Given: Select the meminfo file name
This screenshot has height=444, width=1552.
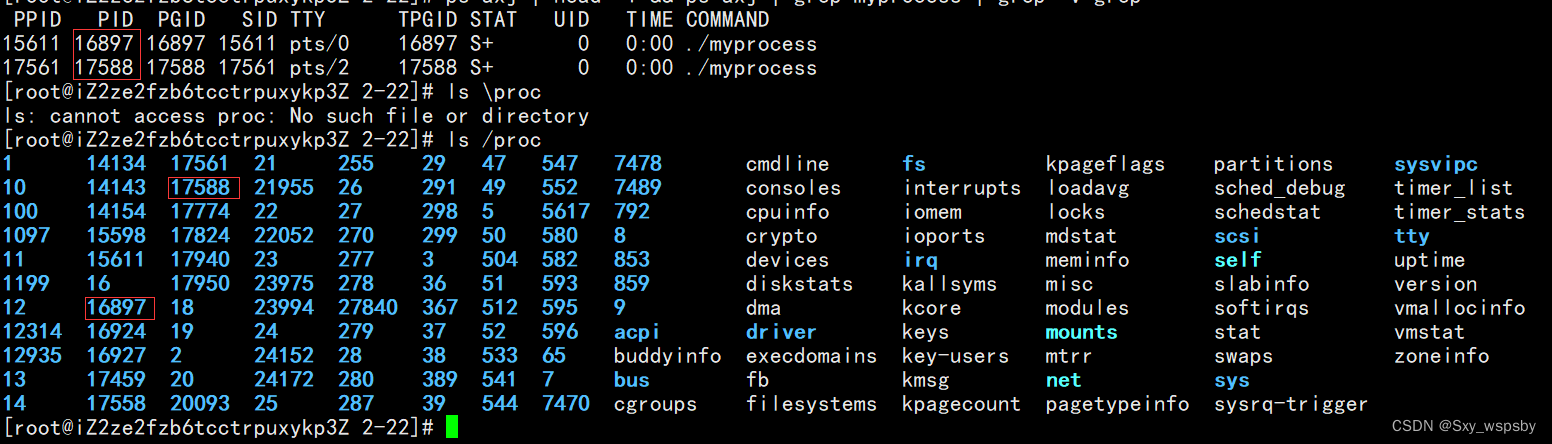Looking at the screenshot, I should click(1087, 260).
